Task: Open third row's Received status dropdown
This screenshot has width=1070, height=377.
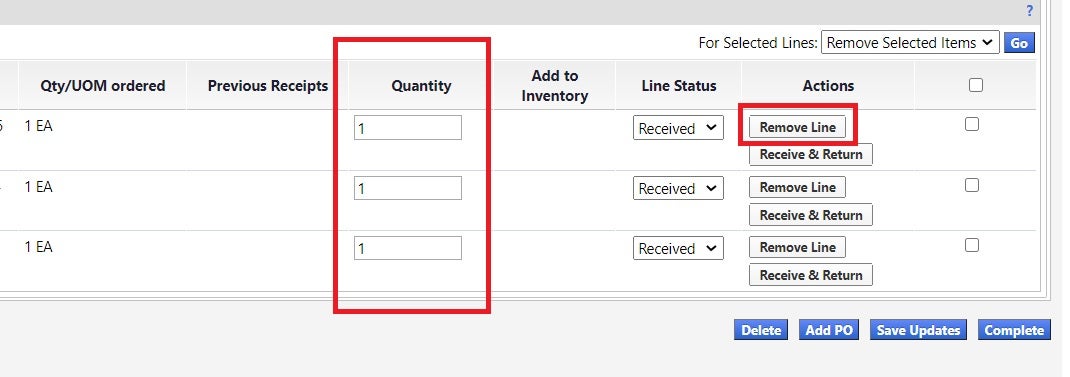Action: click(x=678, y=249)
